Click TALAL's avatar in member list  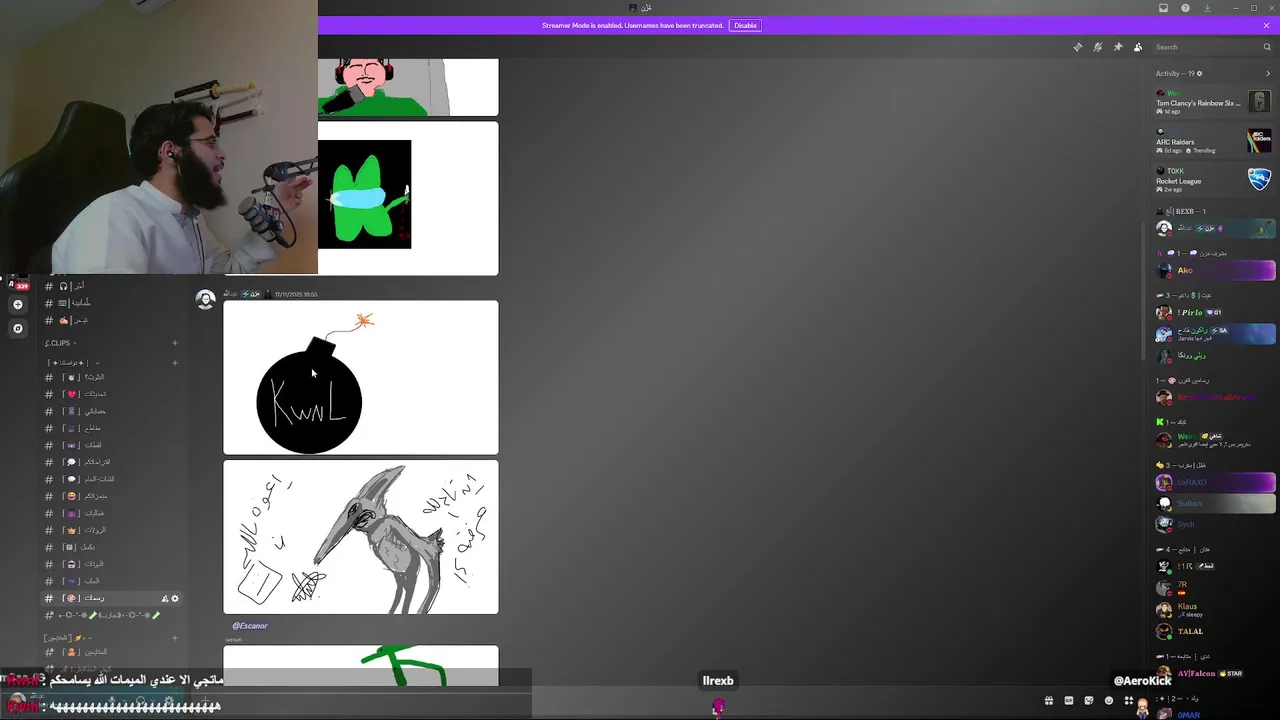pos(1164,631)
